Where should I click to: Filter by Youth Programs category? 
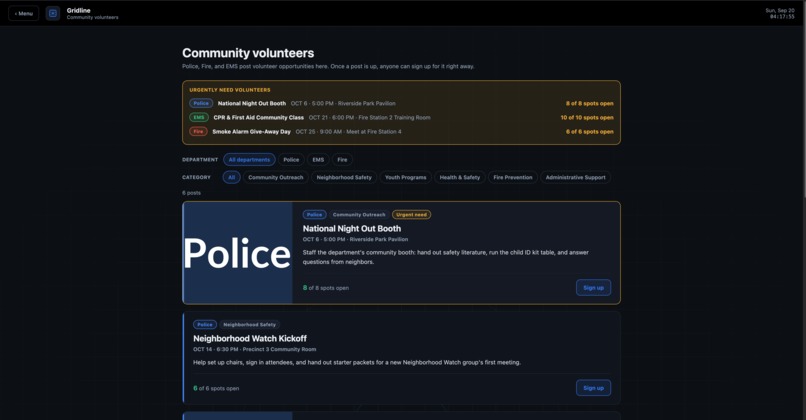coord(406,177)
